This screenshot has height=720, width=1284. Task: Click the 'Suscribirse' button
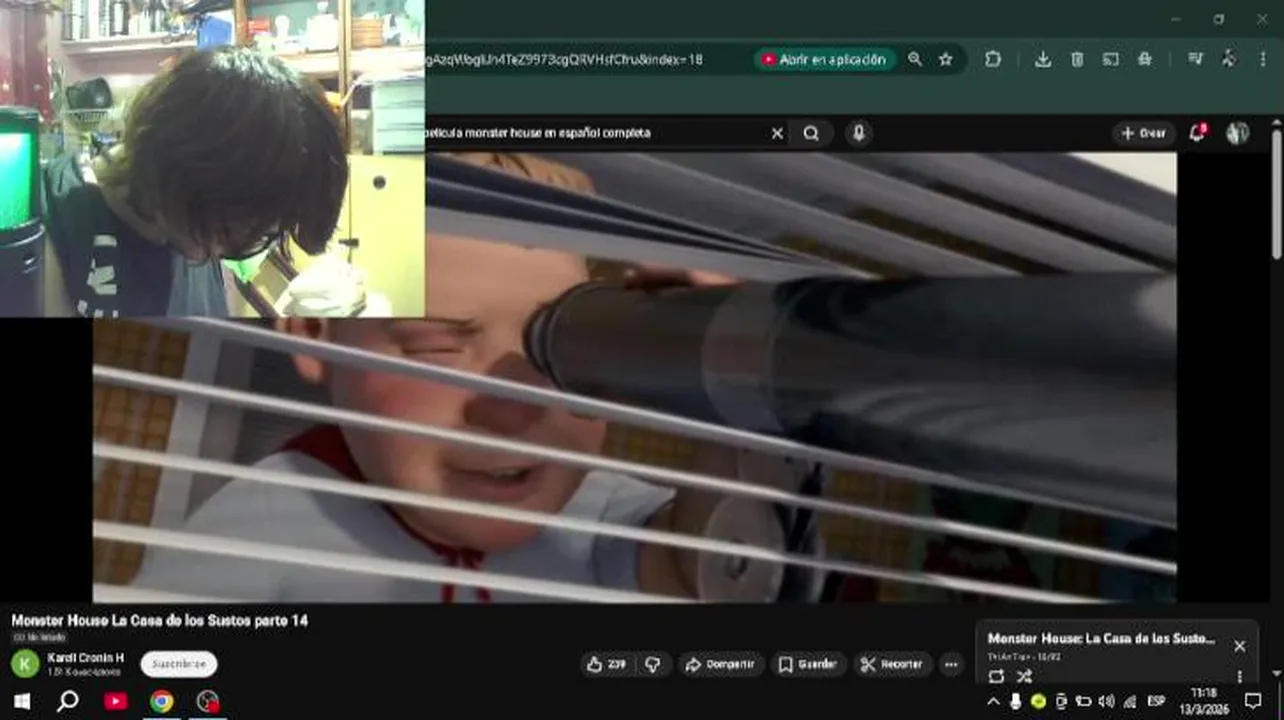(178, 664)
